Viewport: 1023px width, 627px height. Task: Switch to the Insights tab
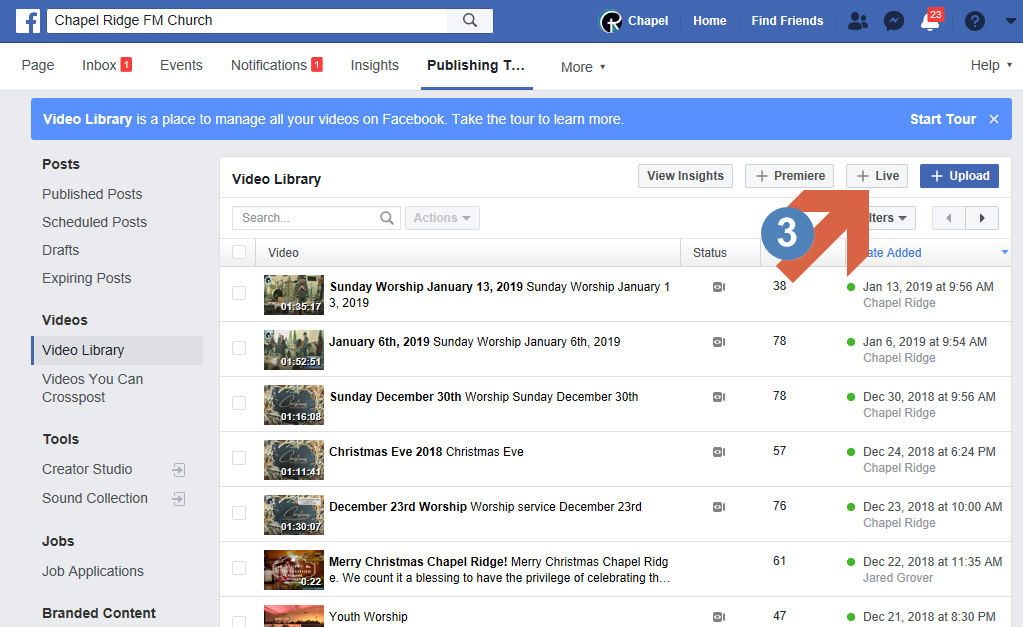[x=374, y=65]
